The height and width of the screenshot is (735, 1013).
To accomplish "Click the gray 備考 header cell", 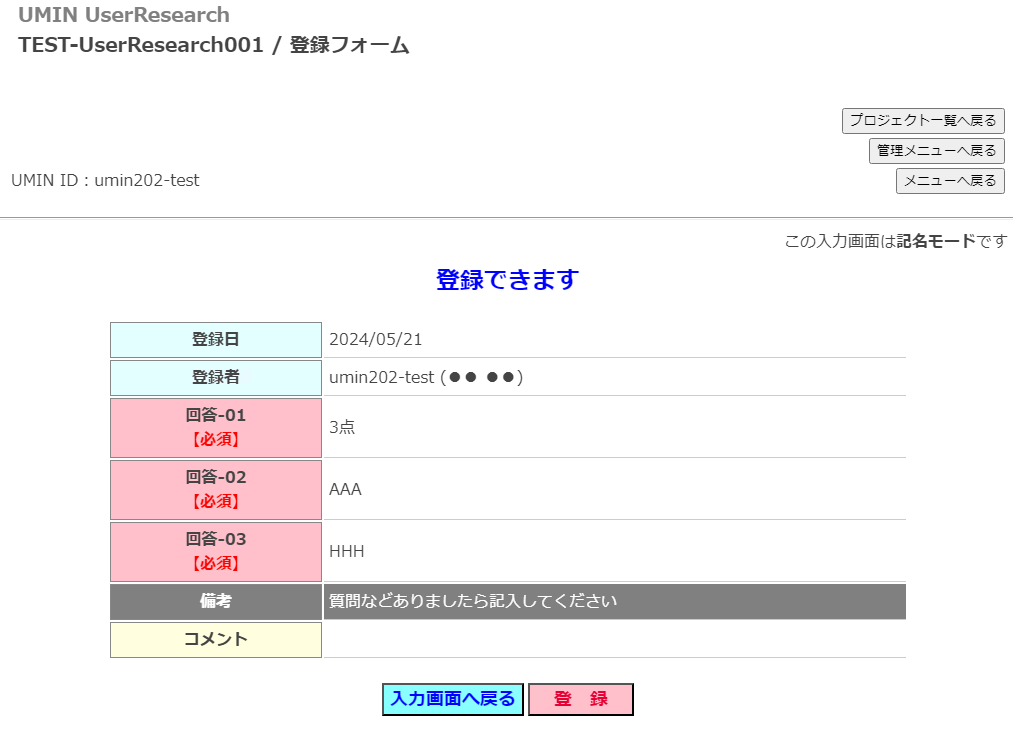I will [x=216, y=602].
